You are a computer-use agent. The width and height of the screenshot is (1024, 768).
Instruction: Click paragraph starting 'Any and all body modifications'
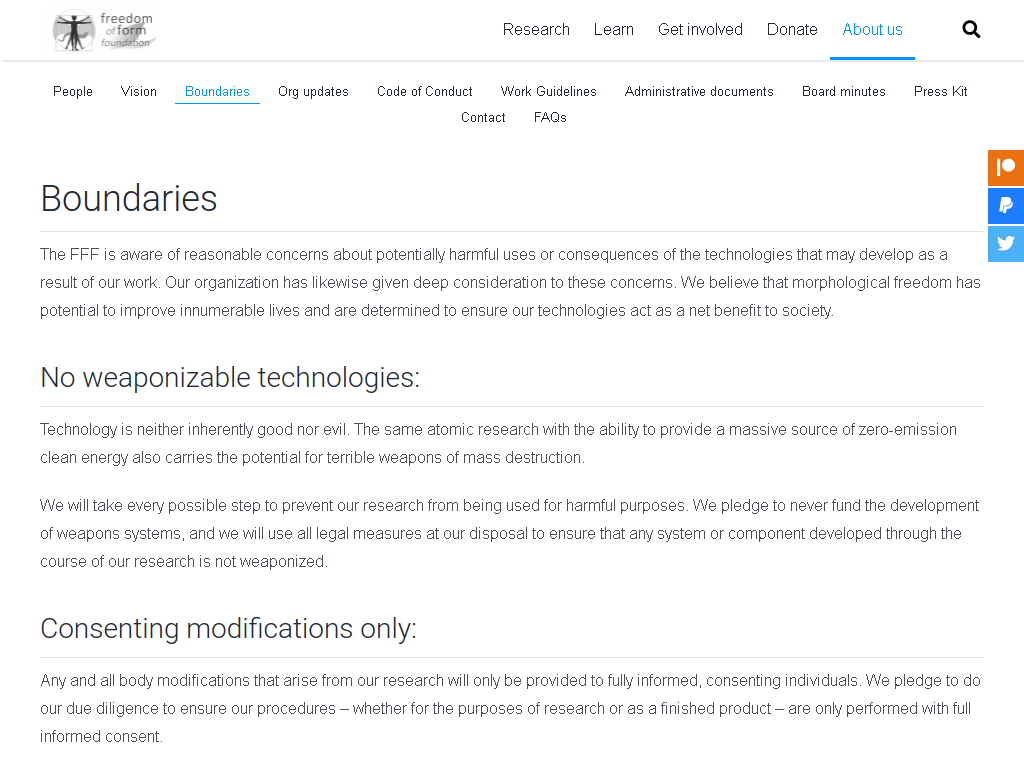(511, 709)
